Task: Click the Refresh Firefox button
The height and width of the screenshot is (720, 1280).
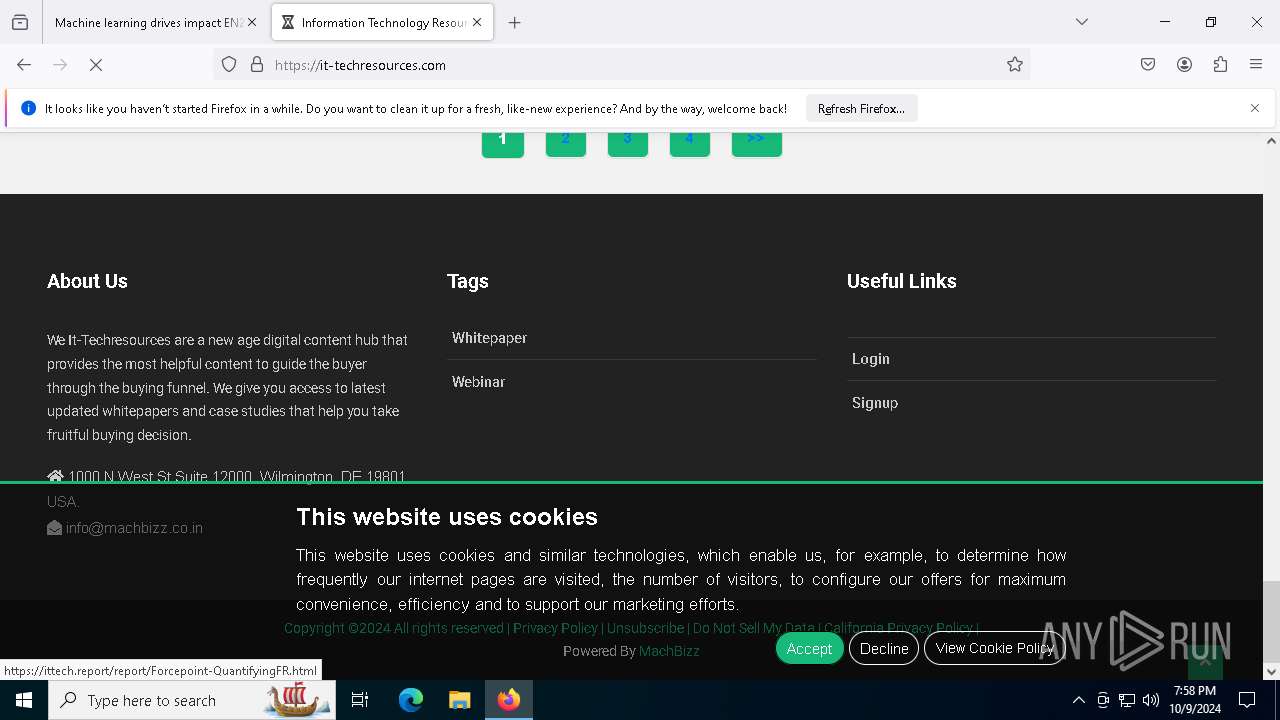Action: 861,109
